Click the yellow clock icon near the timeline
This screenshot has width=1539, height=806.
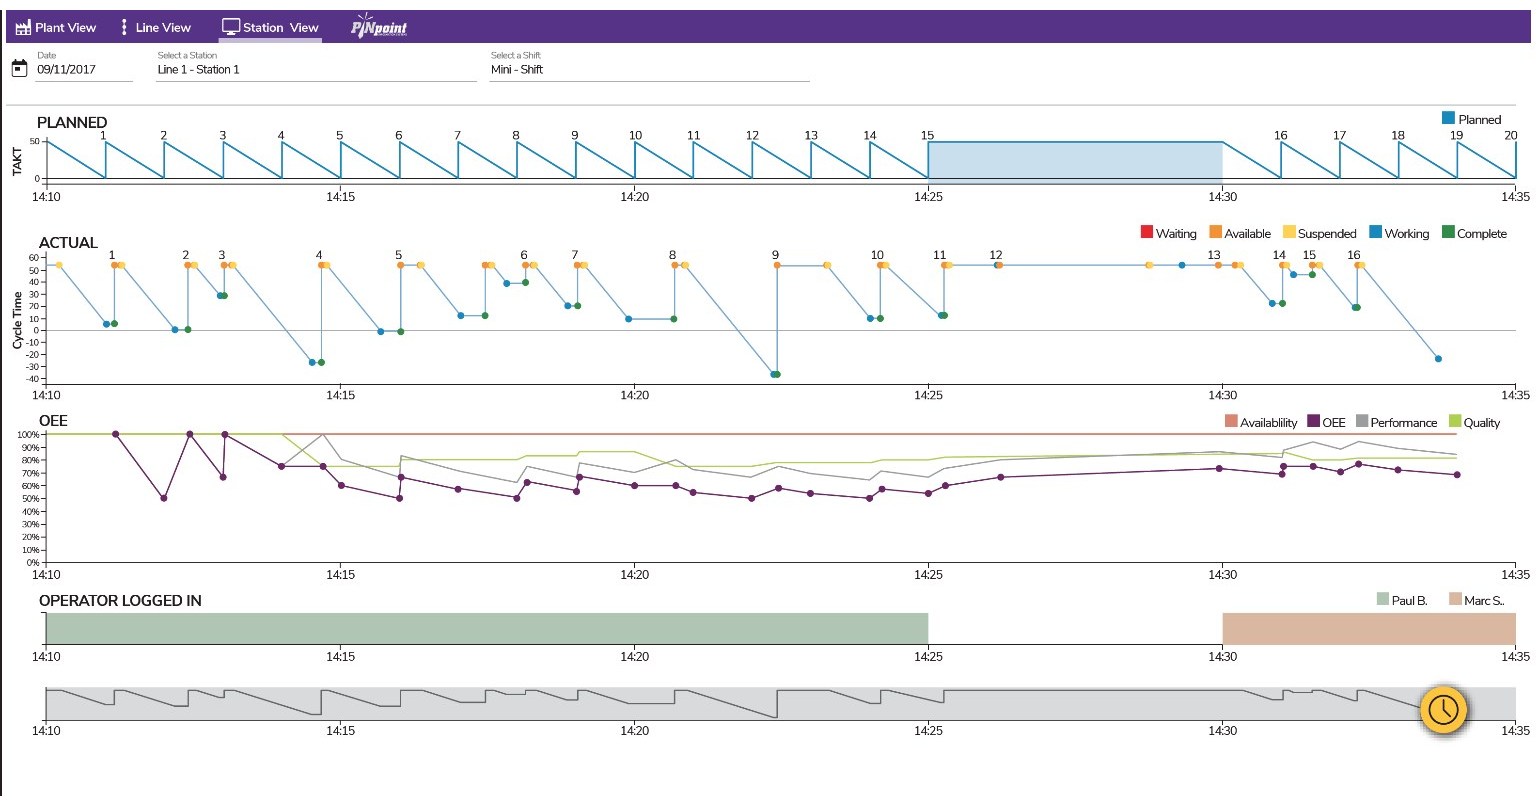pyautogui.click(x=1442, y=710)
